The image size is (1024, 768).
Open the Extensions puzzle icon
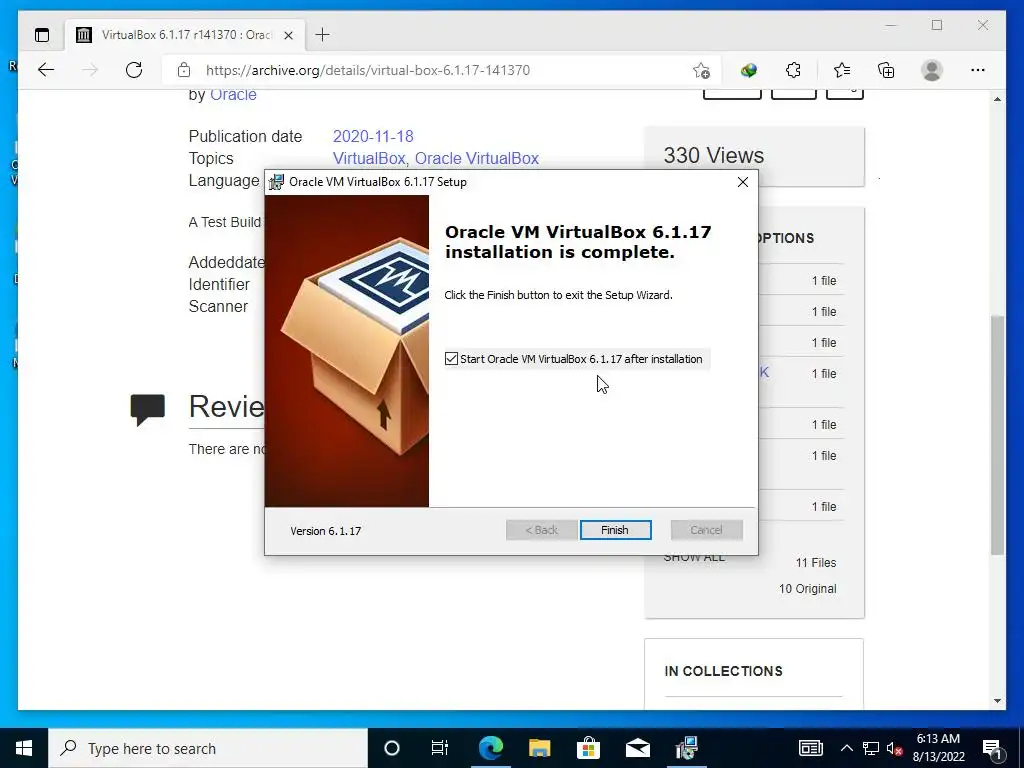click(793, 70)
